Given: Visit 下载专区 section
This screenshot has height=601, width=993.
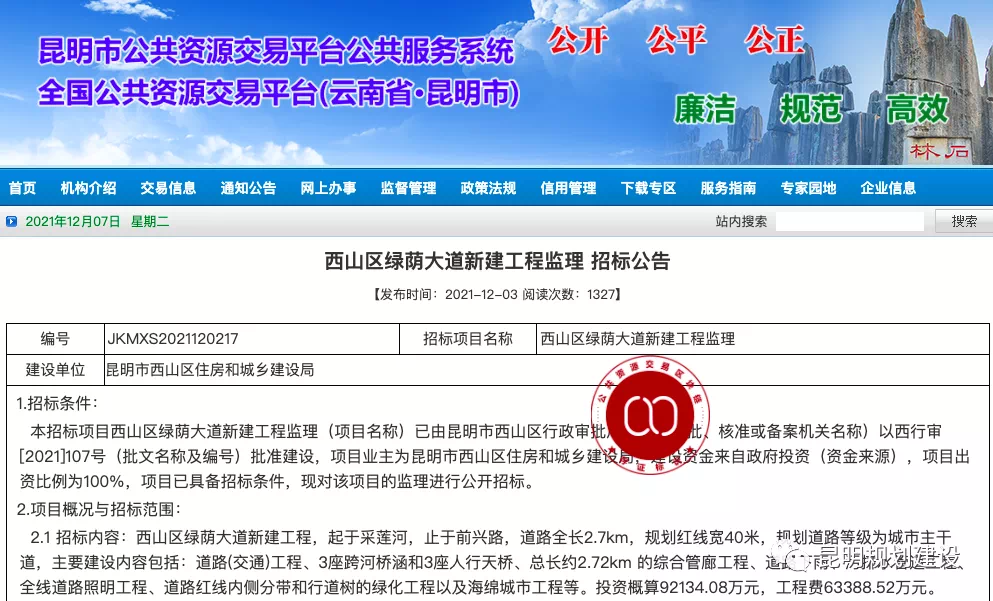Looking at the screenshot, I should tap(648, 188).
